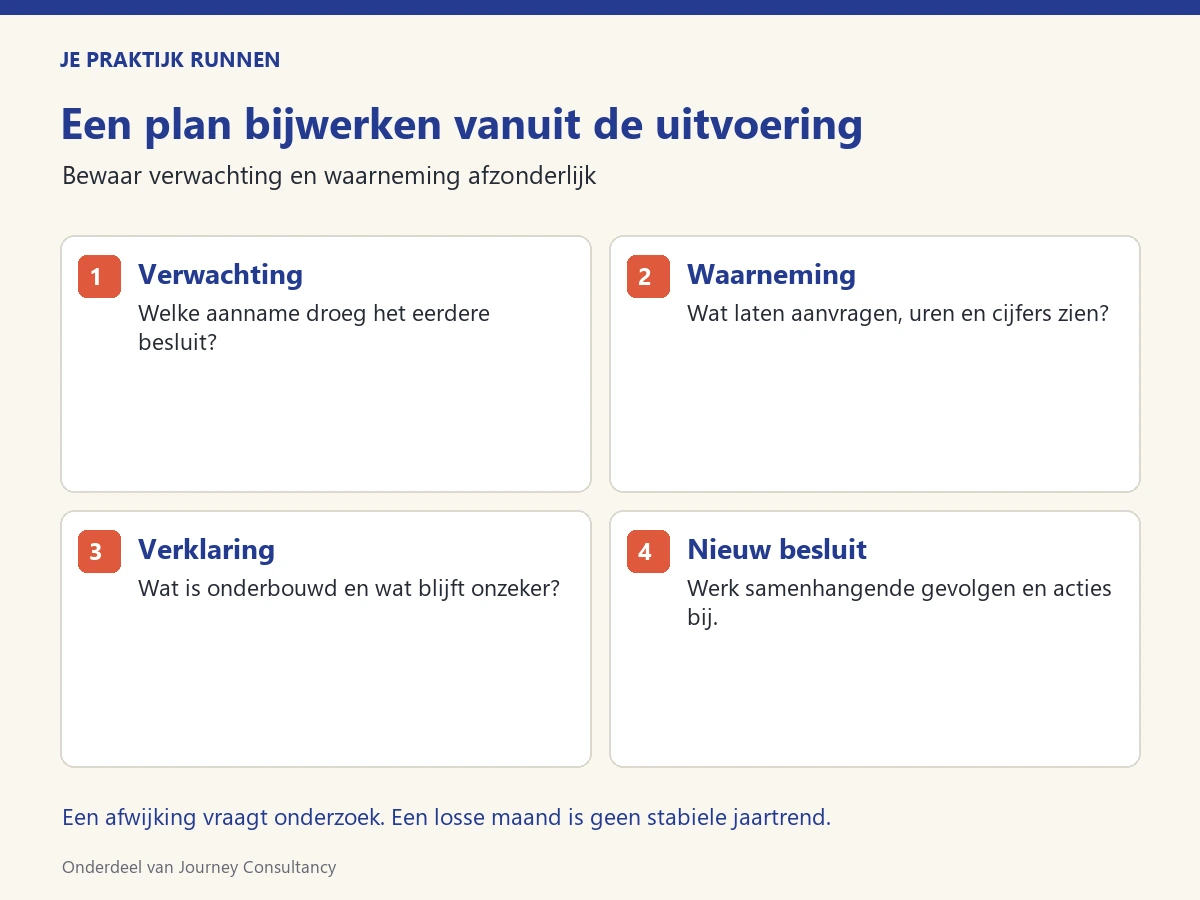Click the number 3 badge icon
Viewport: 1200px width, 900px height.
pyautogui.click(x=99, y=552)
